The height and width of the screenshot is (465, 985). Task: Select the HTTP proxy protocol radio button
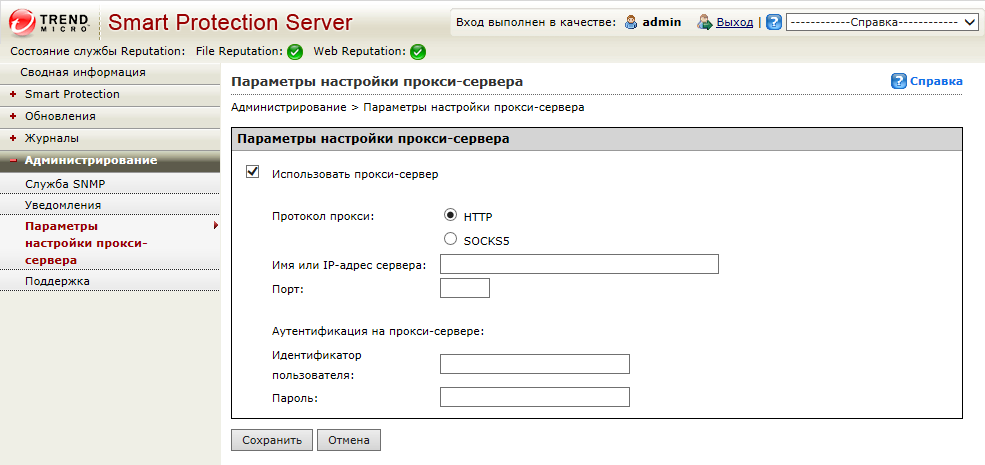coord(450,215)
